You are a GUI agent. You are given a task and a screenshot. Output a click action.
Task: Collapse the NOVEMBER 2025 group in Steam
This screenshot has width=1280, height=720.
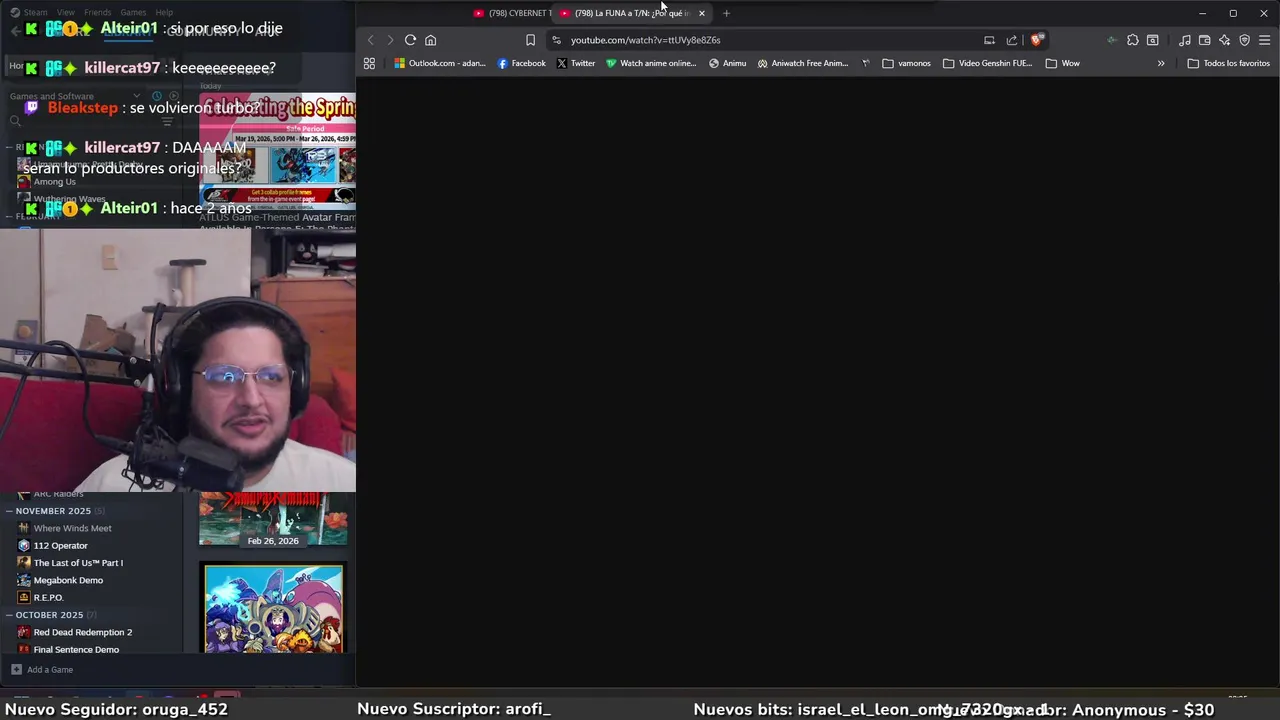tap(9, 511)
